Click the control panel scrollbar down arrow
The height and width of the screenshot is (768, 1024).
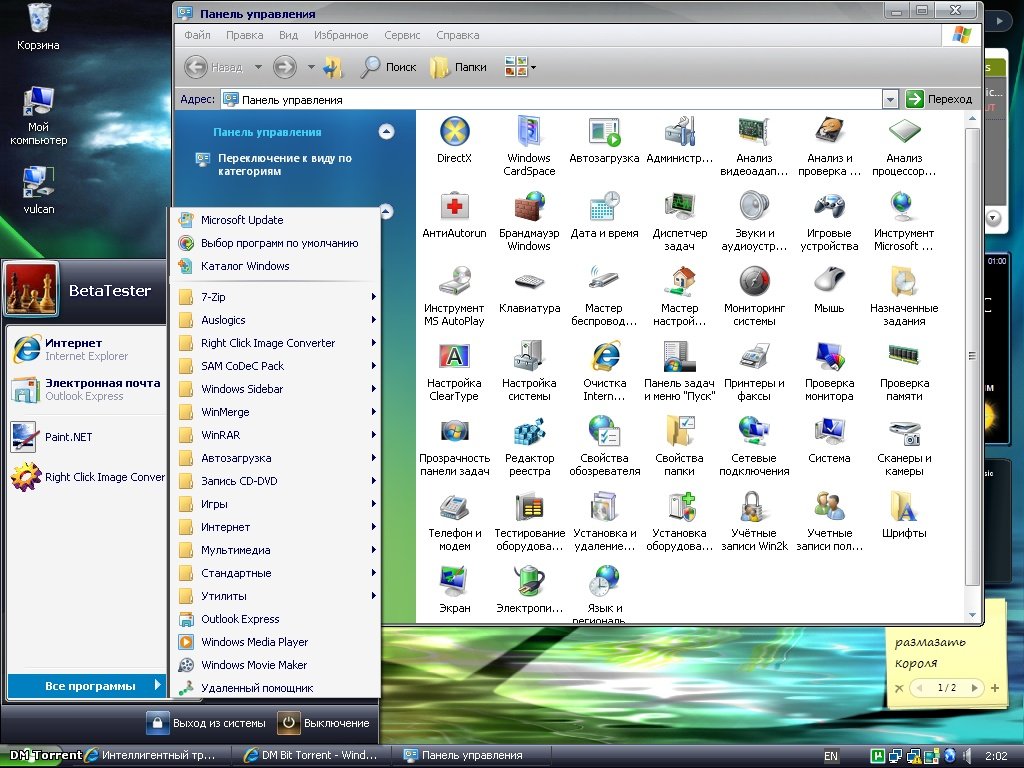coord(972,615)
